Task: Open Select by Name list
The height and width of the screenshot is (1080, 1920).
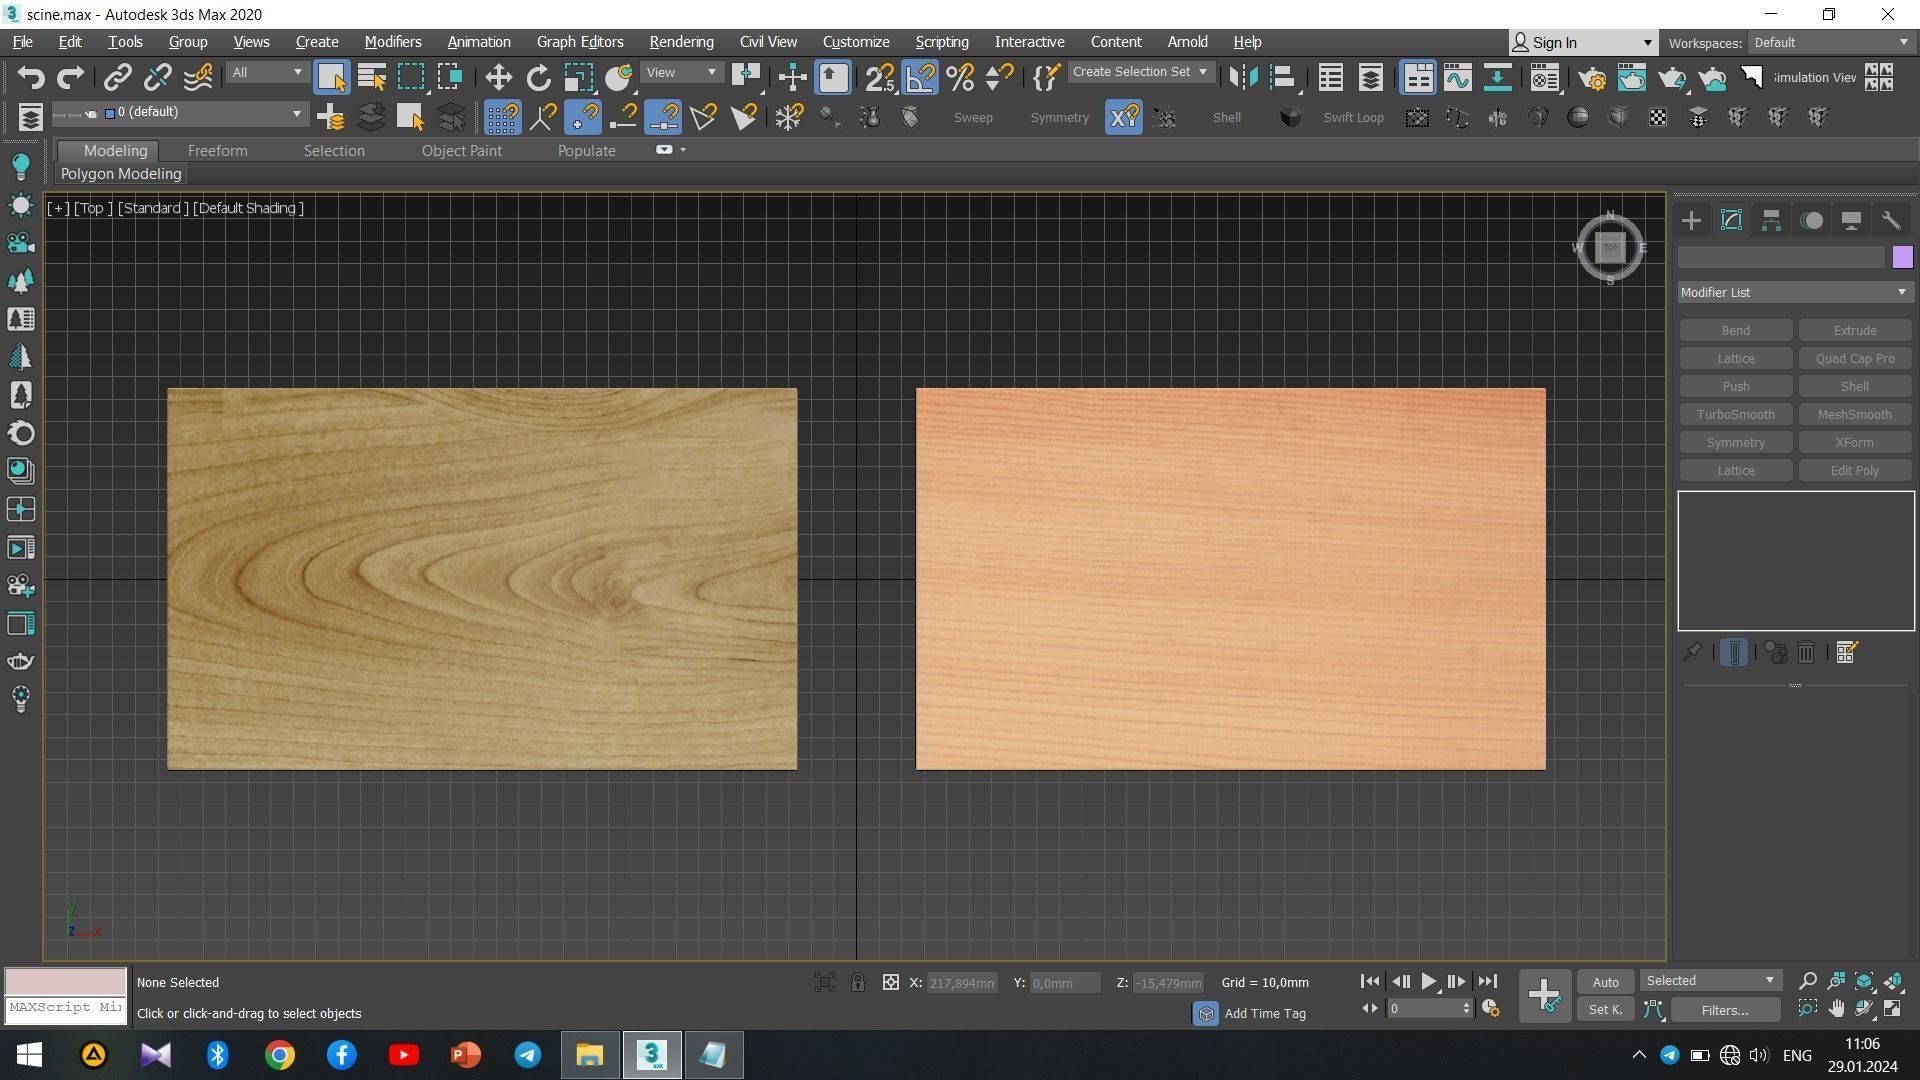Action: pos(372,78)
